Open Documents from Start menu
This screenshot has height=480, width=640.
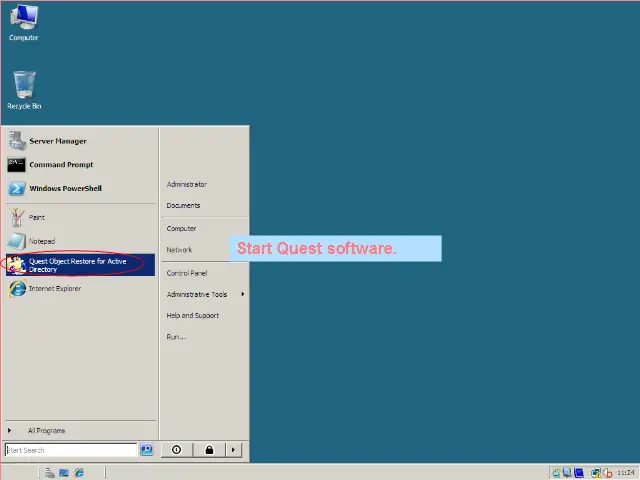point(183,205)
